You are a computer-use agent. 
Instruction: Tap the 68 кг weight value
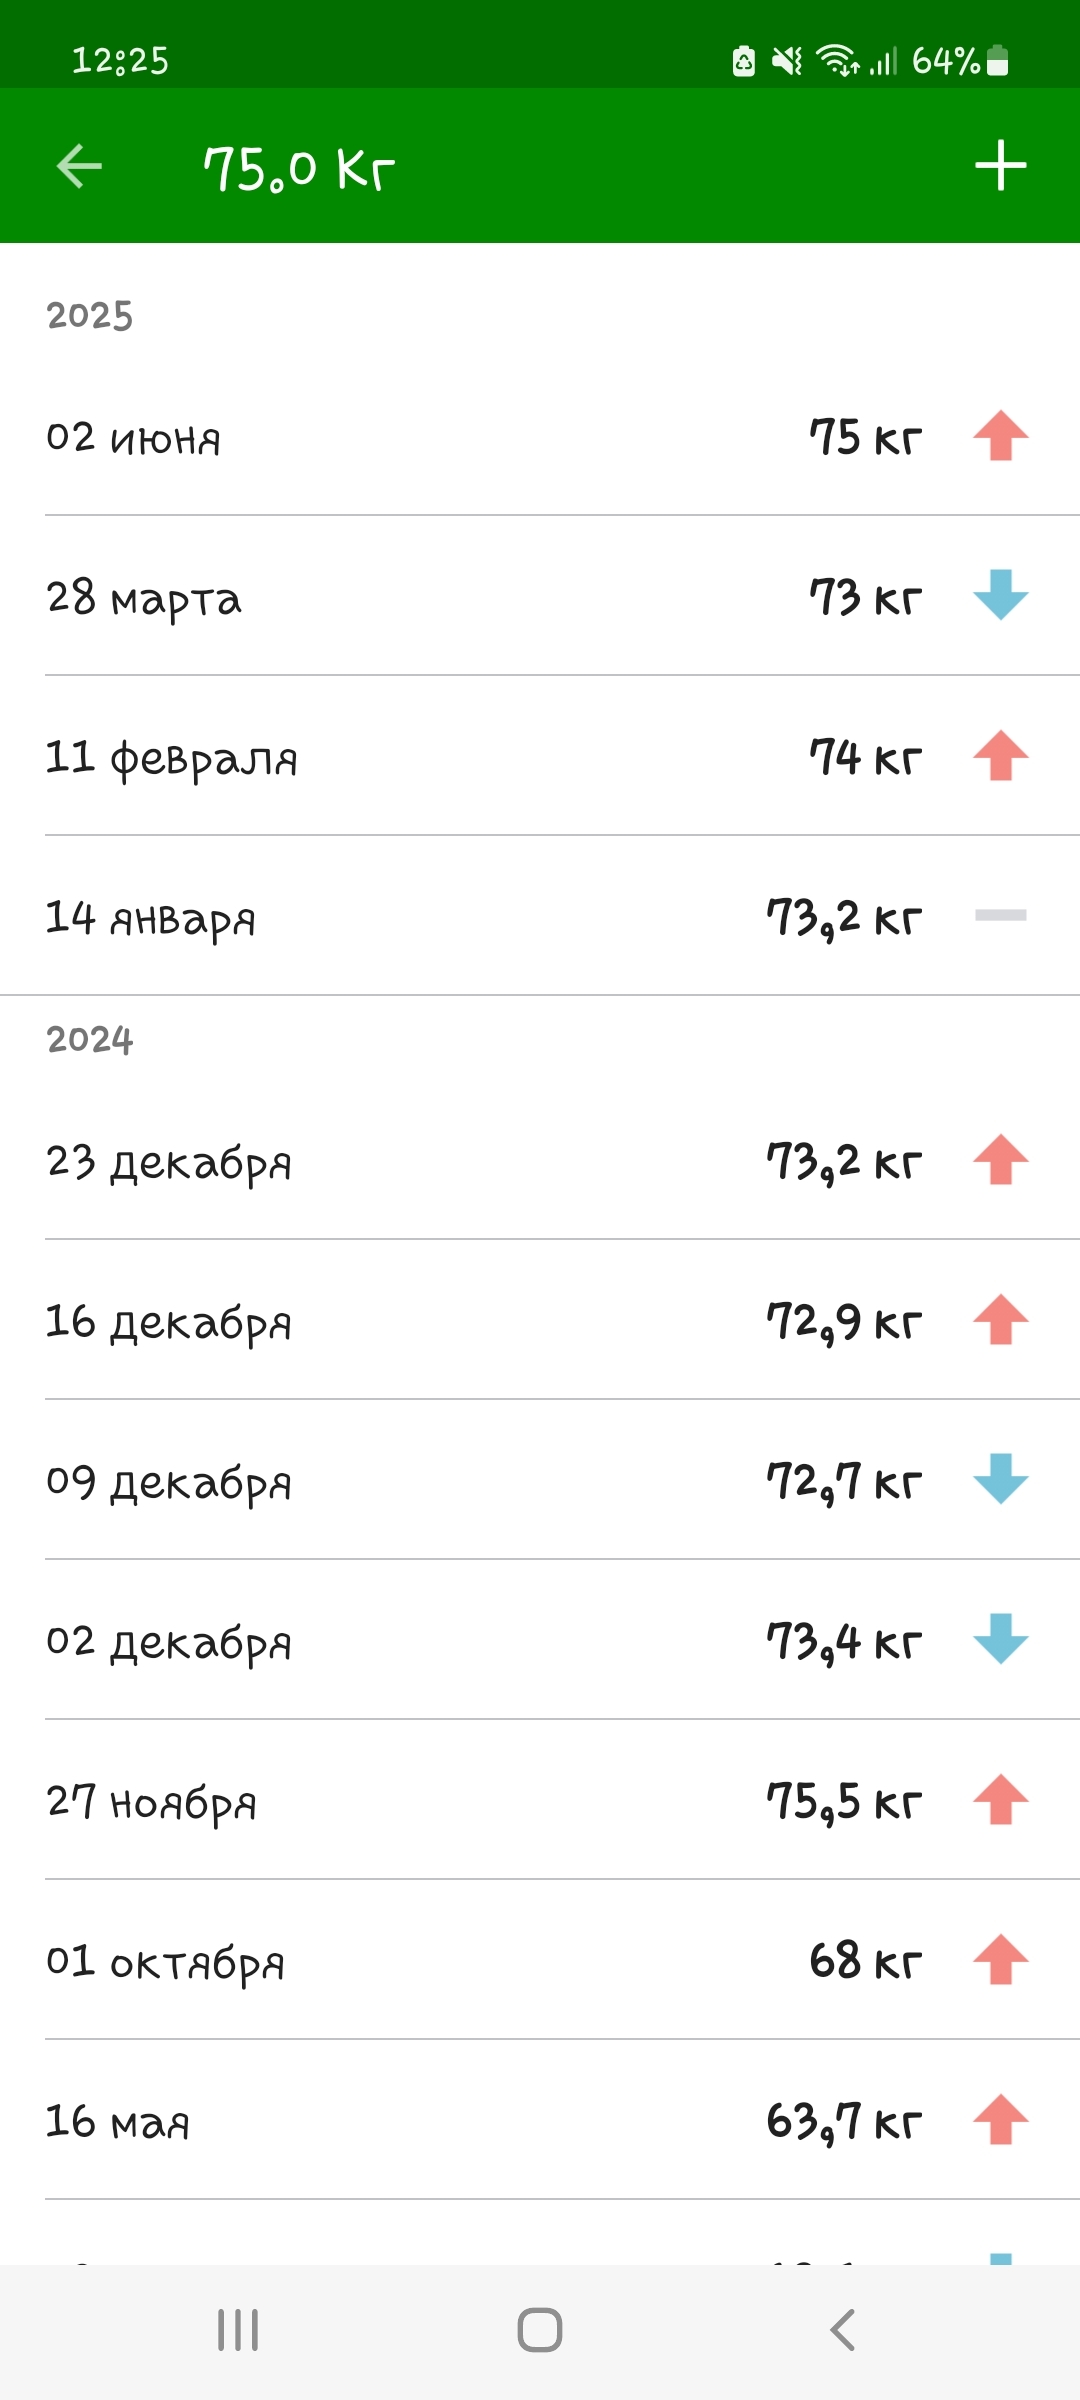click(865, 1961)
